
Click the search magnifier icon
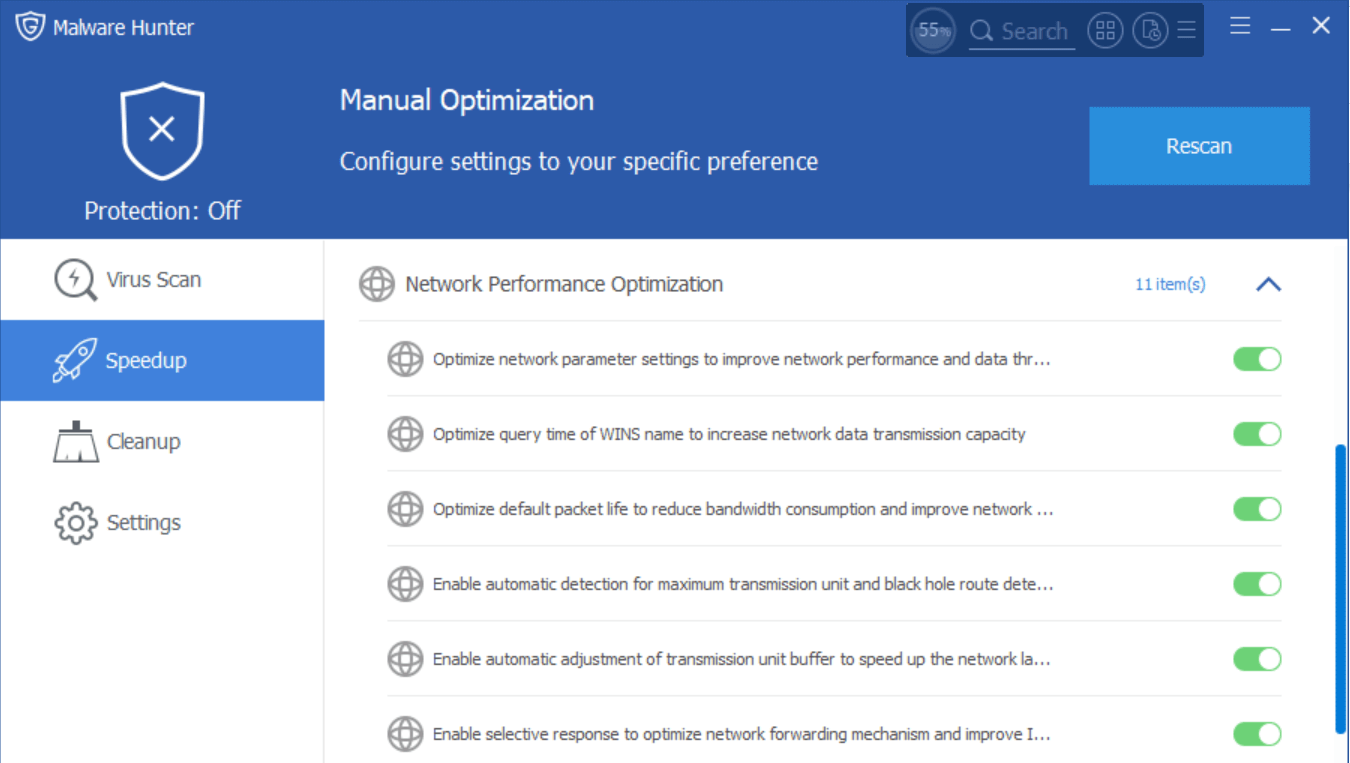pos(982,31)
